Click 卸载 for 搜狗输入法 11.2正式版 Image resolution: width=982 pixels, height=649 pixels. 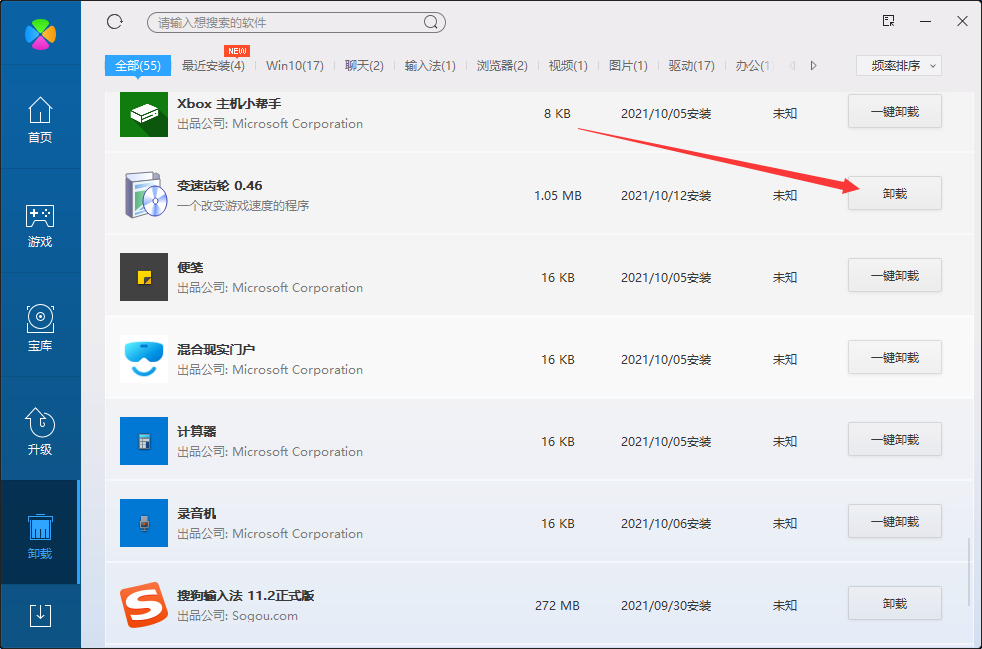tap(895, 604)
